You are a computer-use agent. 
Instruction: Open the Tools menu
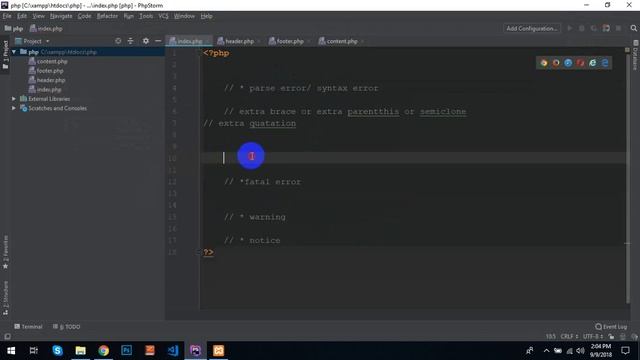[x=146, y=16]
